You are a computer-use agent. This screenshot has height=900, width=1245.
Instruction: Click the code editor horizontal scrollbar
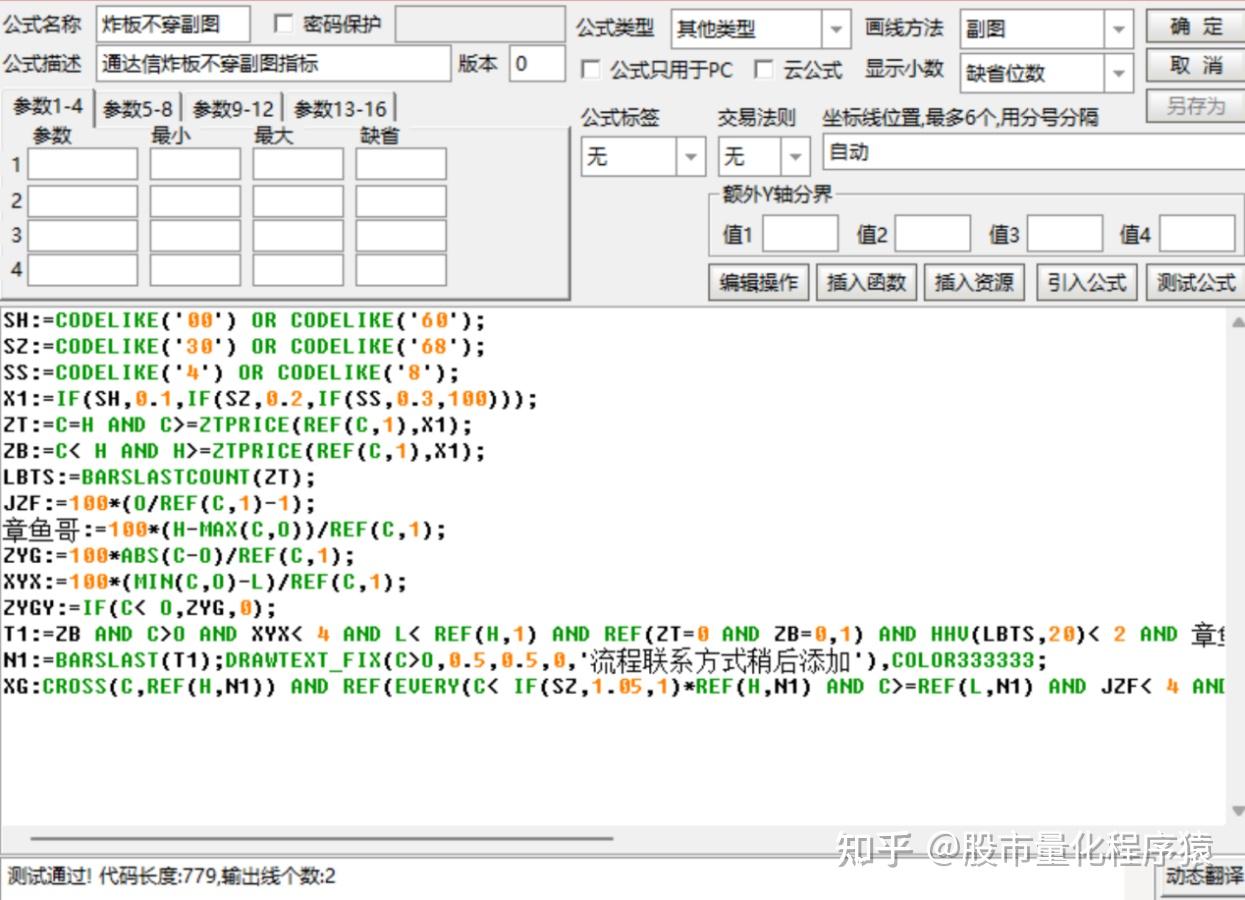[x=321, y=839]
